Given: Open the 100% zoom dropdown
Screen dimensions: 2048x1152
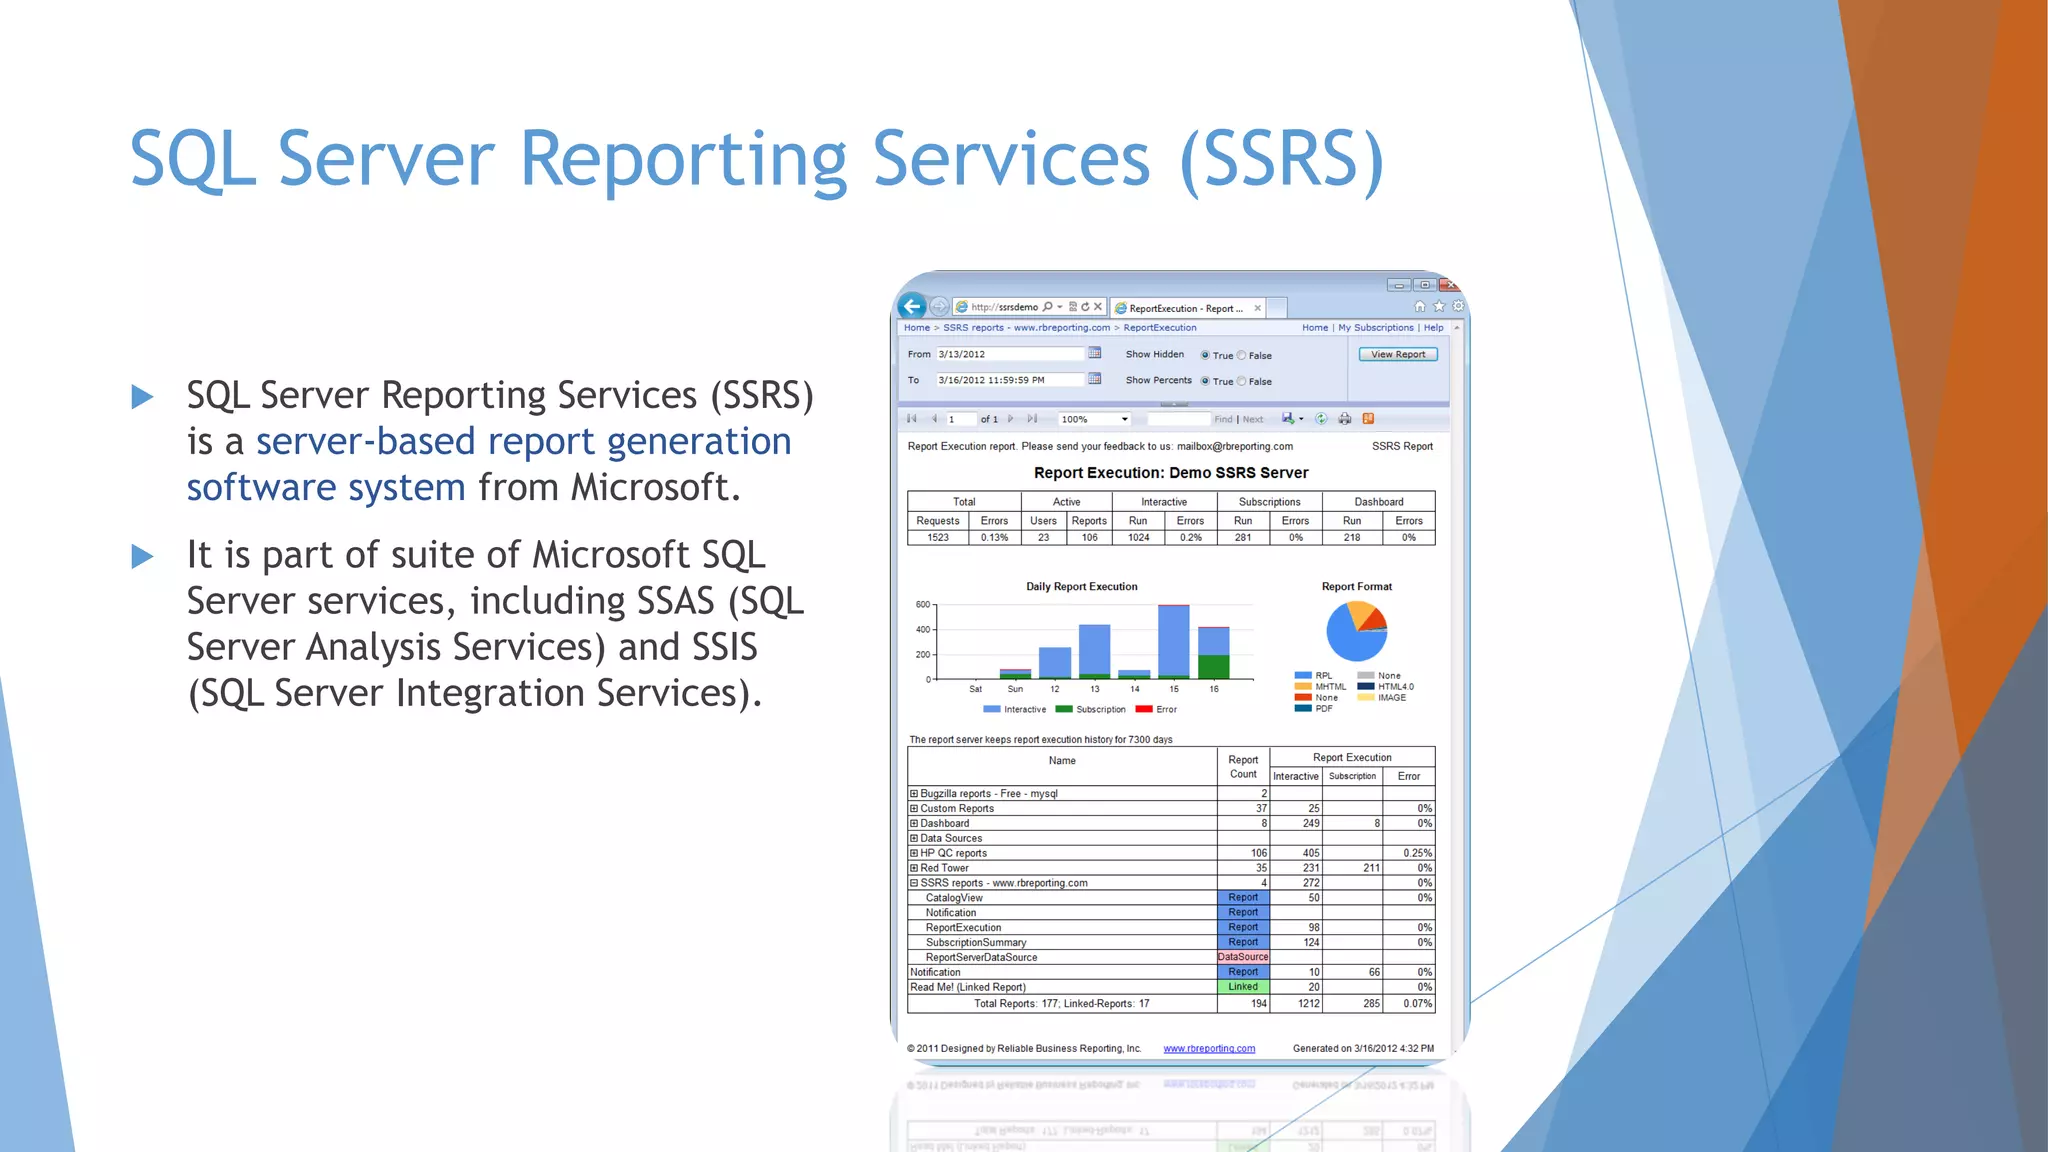Looking at the screenshot, I should 1124,420.
